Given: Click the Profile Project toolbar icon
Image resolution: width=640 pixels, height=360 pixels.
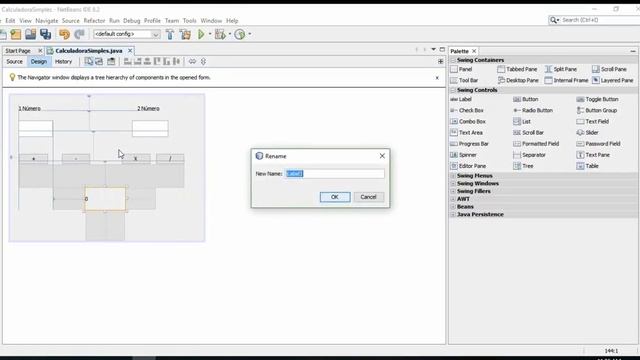Looking at the screenshot, I should [x=240, y=34].
